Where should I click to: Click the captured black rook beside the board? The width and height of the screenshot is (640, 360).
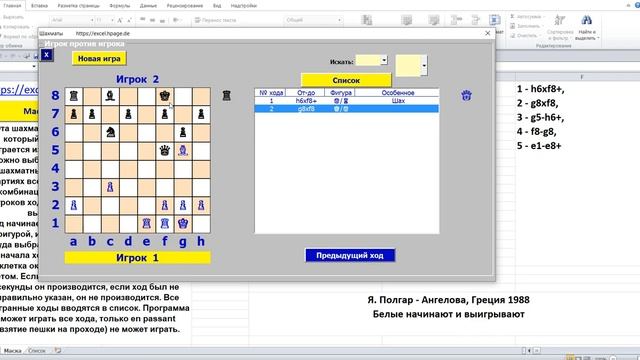[227, 96]
